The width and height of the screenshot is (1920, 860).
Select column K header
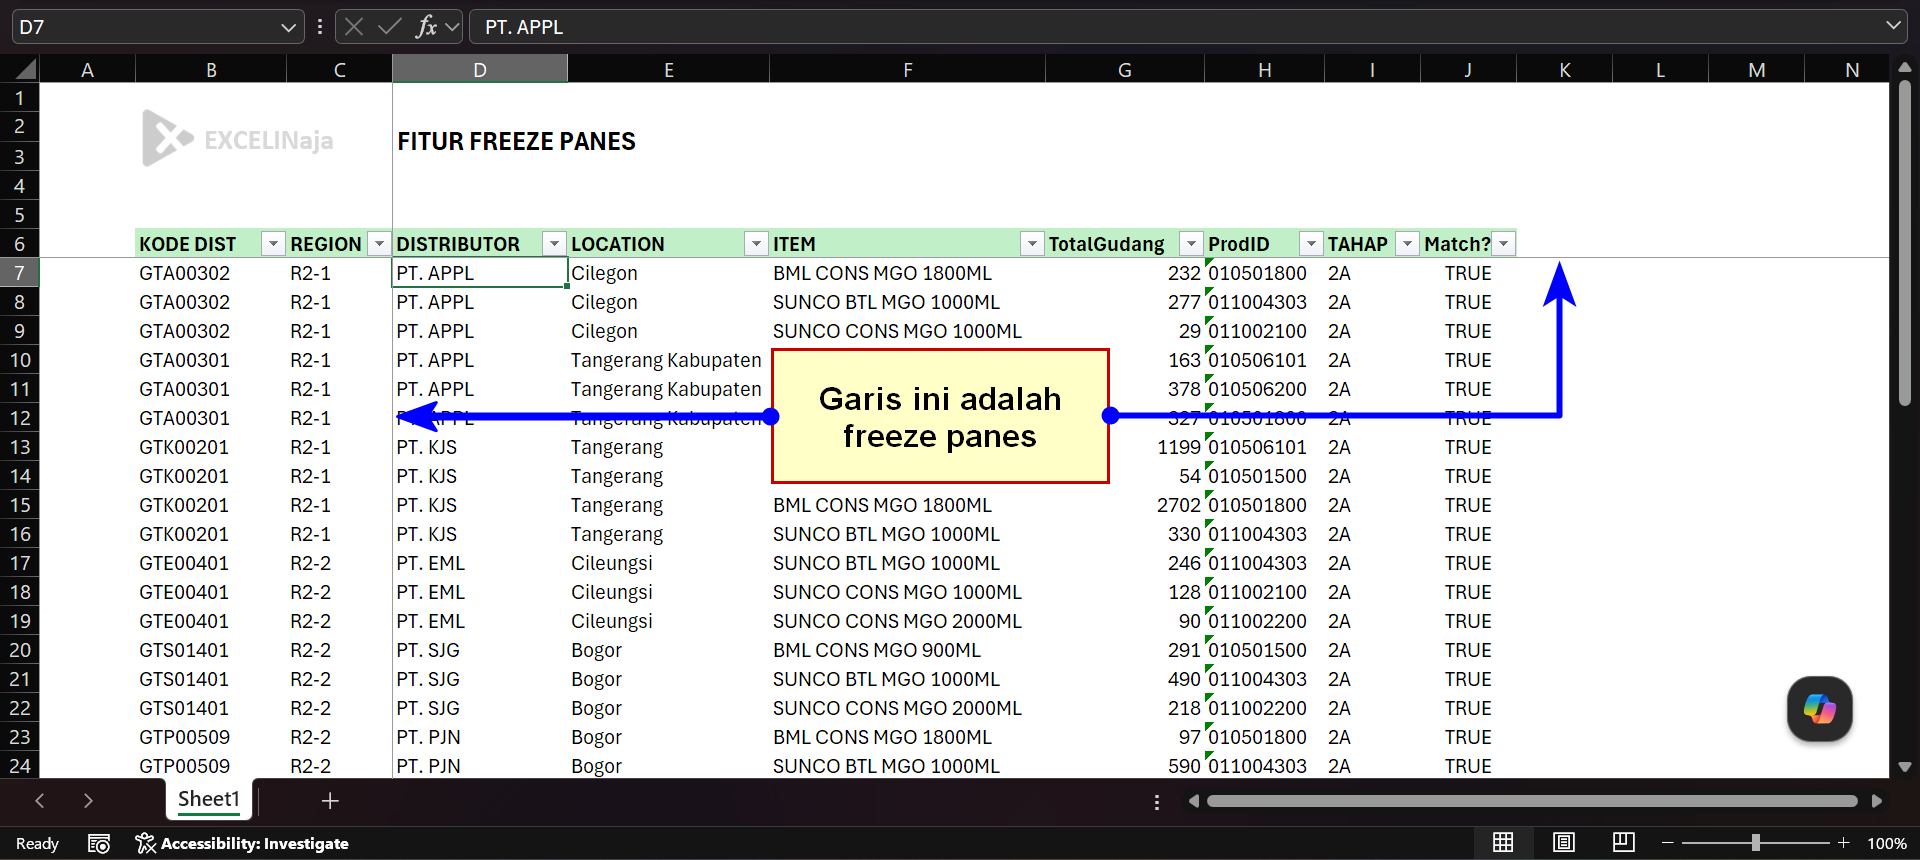(1565, 70)
